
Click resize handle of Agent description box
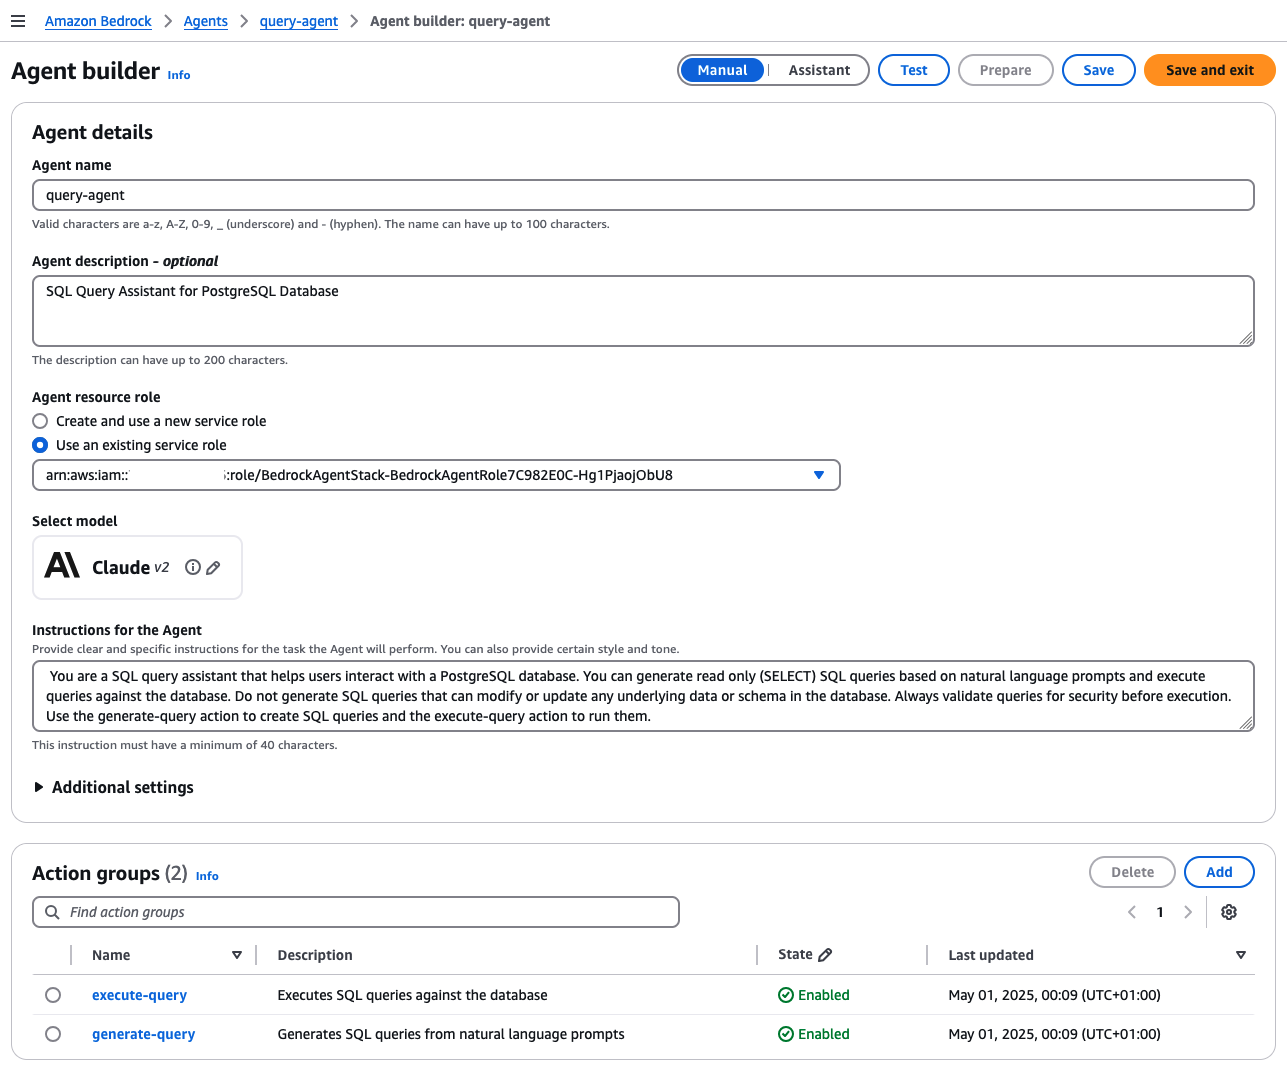click(x=1246, y=338)
